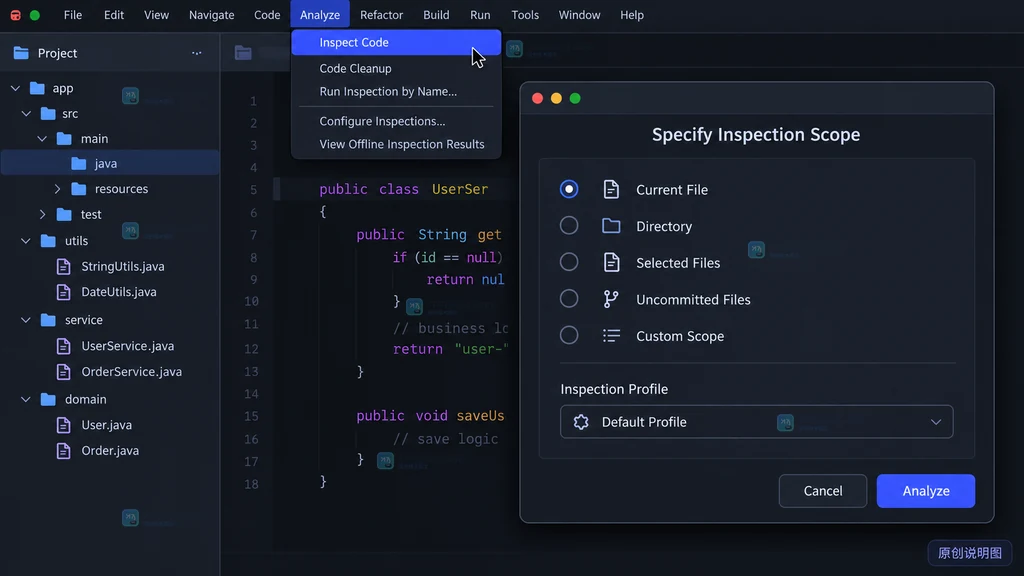Expand the resources folder chevron
This screenshot has width=1024, height=576.
coord(57,189)
